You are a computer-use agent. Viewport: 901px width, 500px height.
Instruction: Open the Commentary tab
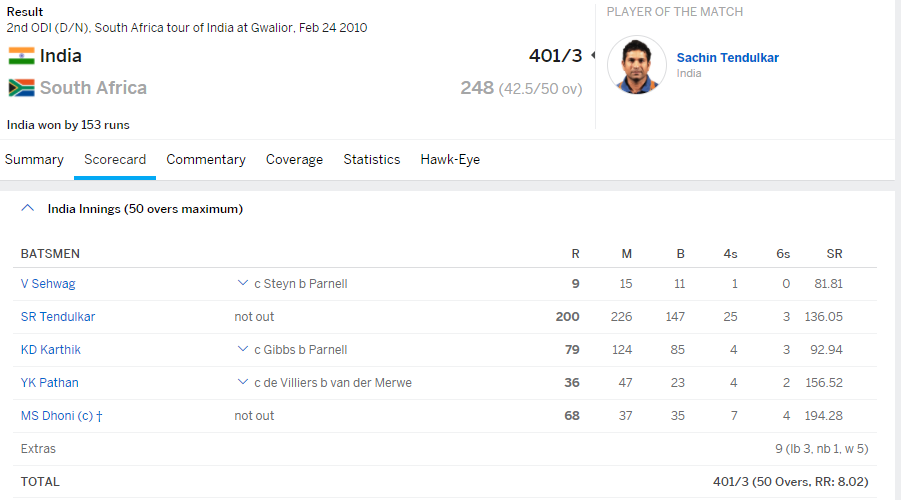[206, 160]
